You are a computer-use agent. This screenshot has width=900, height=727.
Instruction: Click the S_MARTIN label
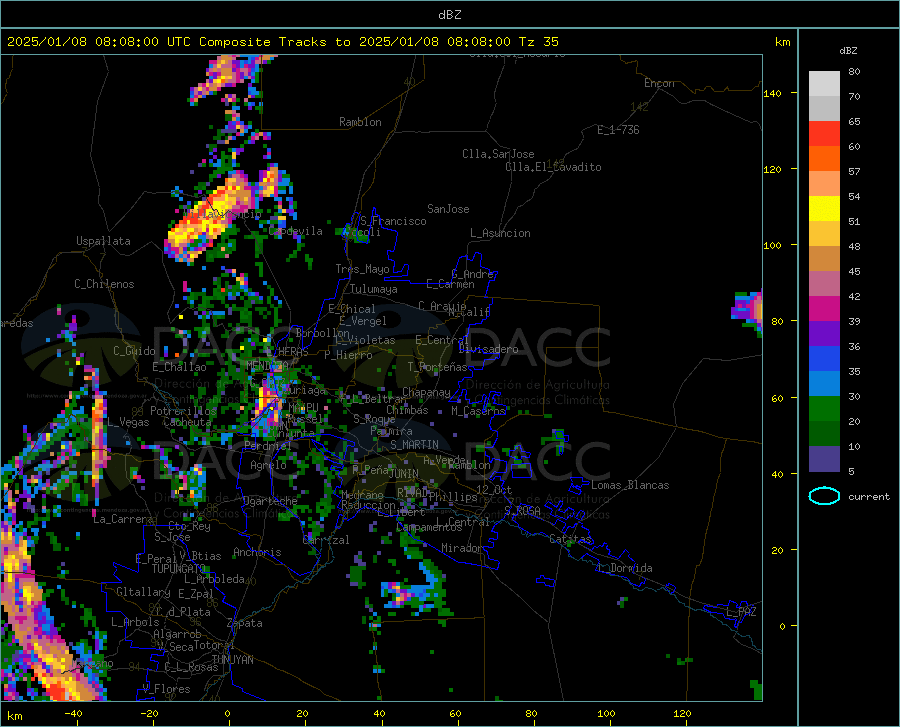point(414,445)
